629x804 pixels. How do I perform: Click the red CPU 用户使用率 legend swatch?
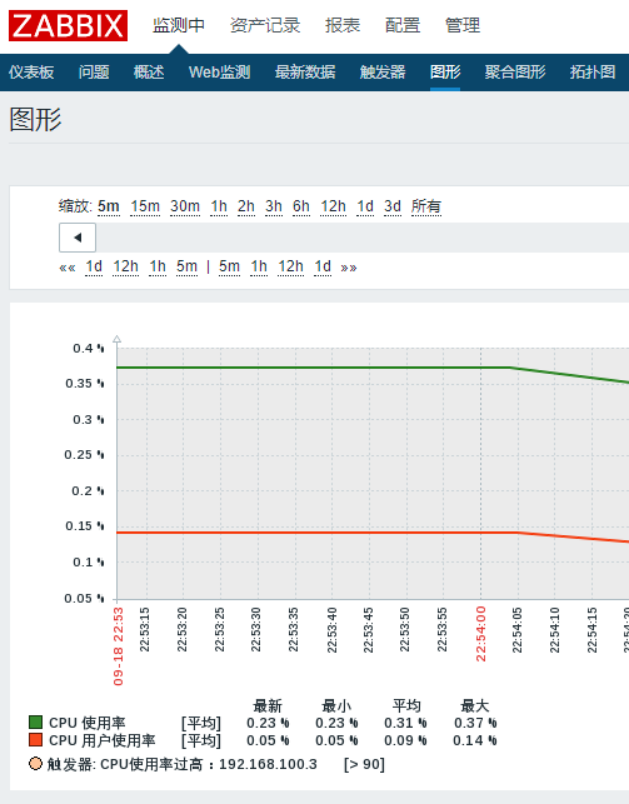[35, 740]
